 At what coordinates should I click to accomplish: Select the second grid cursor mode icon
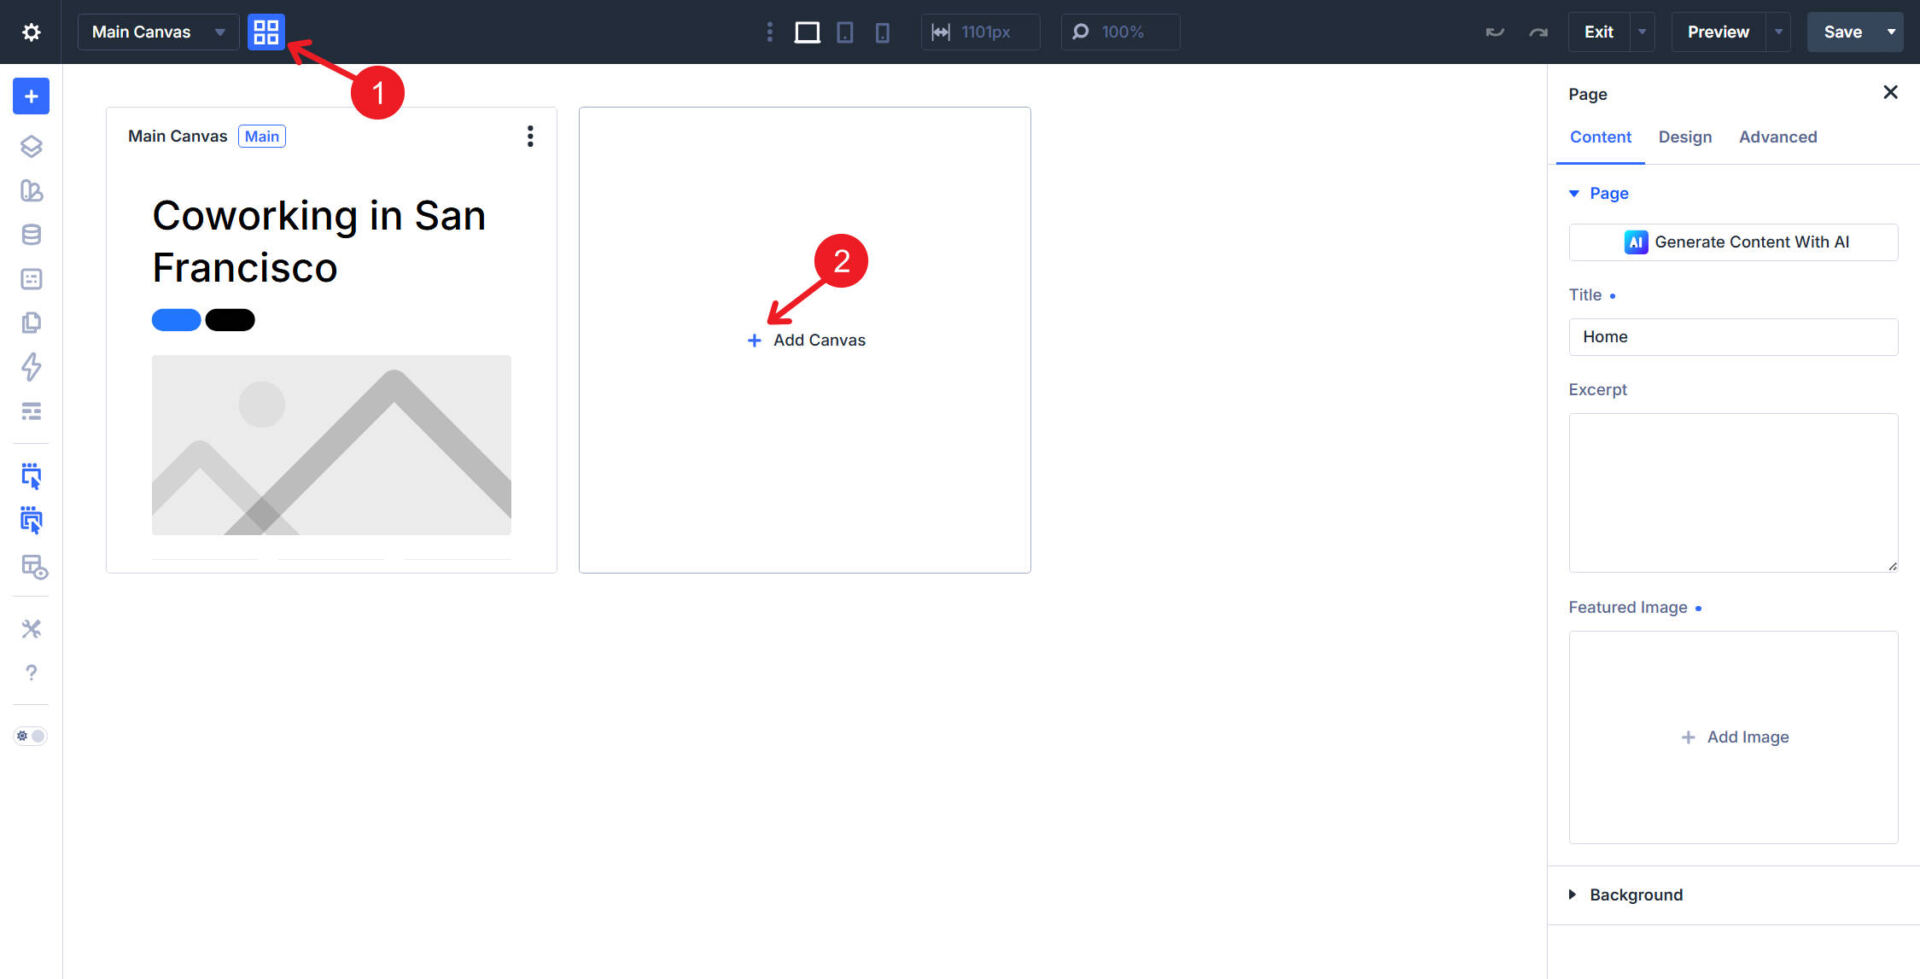(31, 520)
